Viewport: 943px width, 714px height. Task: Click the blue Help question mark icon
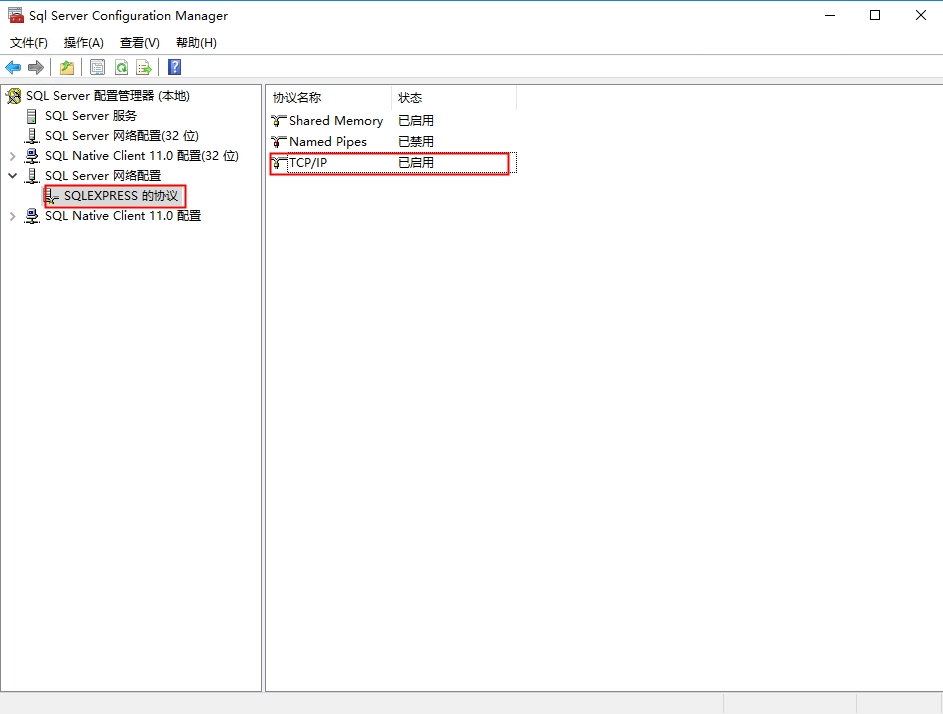[175, 68]
